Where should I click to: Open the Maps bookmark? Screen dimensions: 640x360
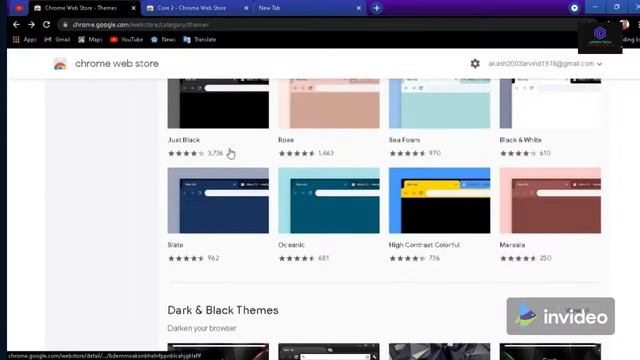click(x=90, y=40)
